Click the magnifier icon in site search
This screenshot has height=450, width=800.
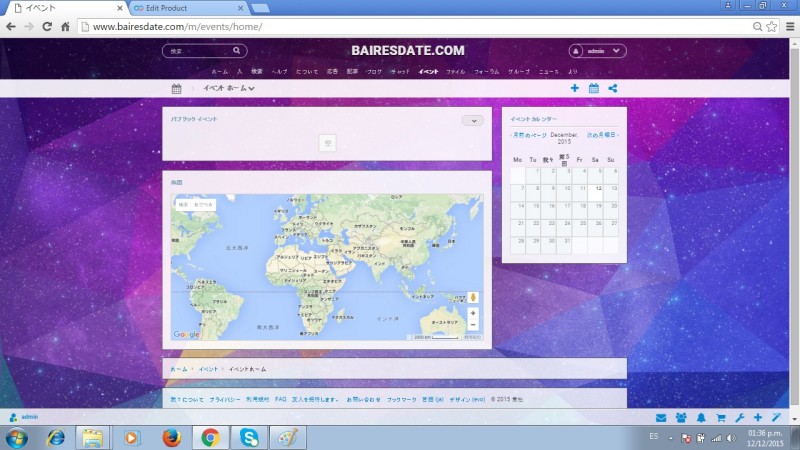point(236,51)
